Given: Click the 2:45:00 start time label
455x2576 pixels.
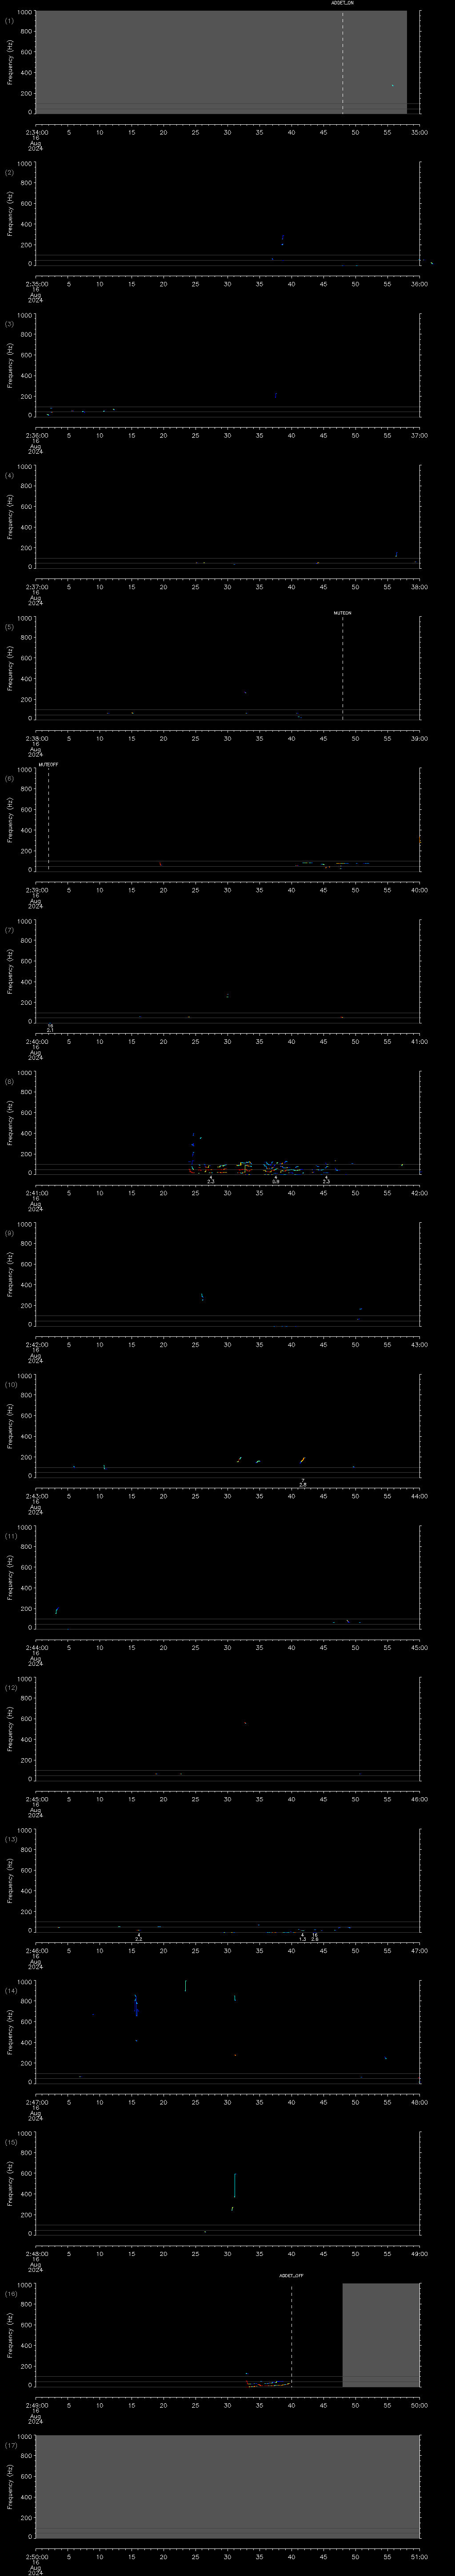Looking at the screenshot, I should click(x=36, y=1800).
